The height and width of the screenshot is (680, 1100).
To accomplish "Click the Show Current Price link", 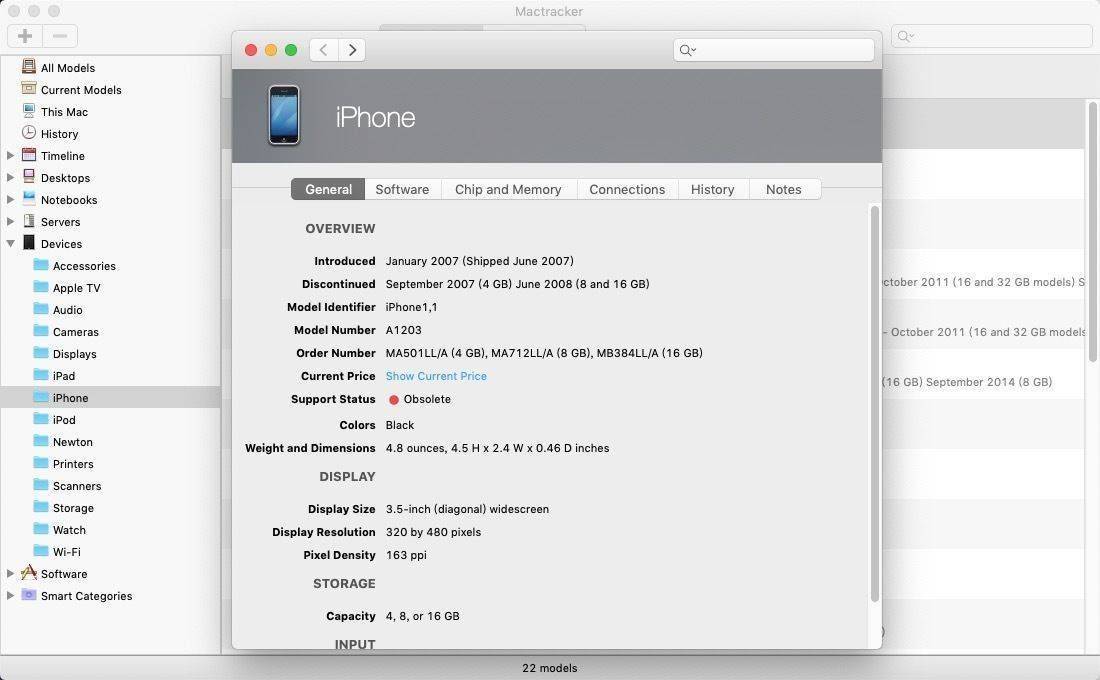I will 436,376.
